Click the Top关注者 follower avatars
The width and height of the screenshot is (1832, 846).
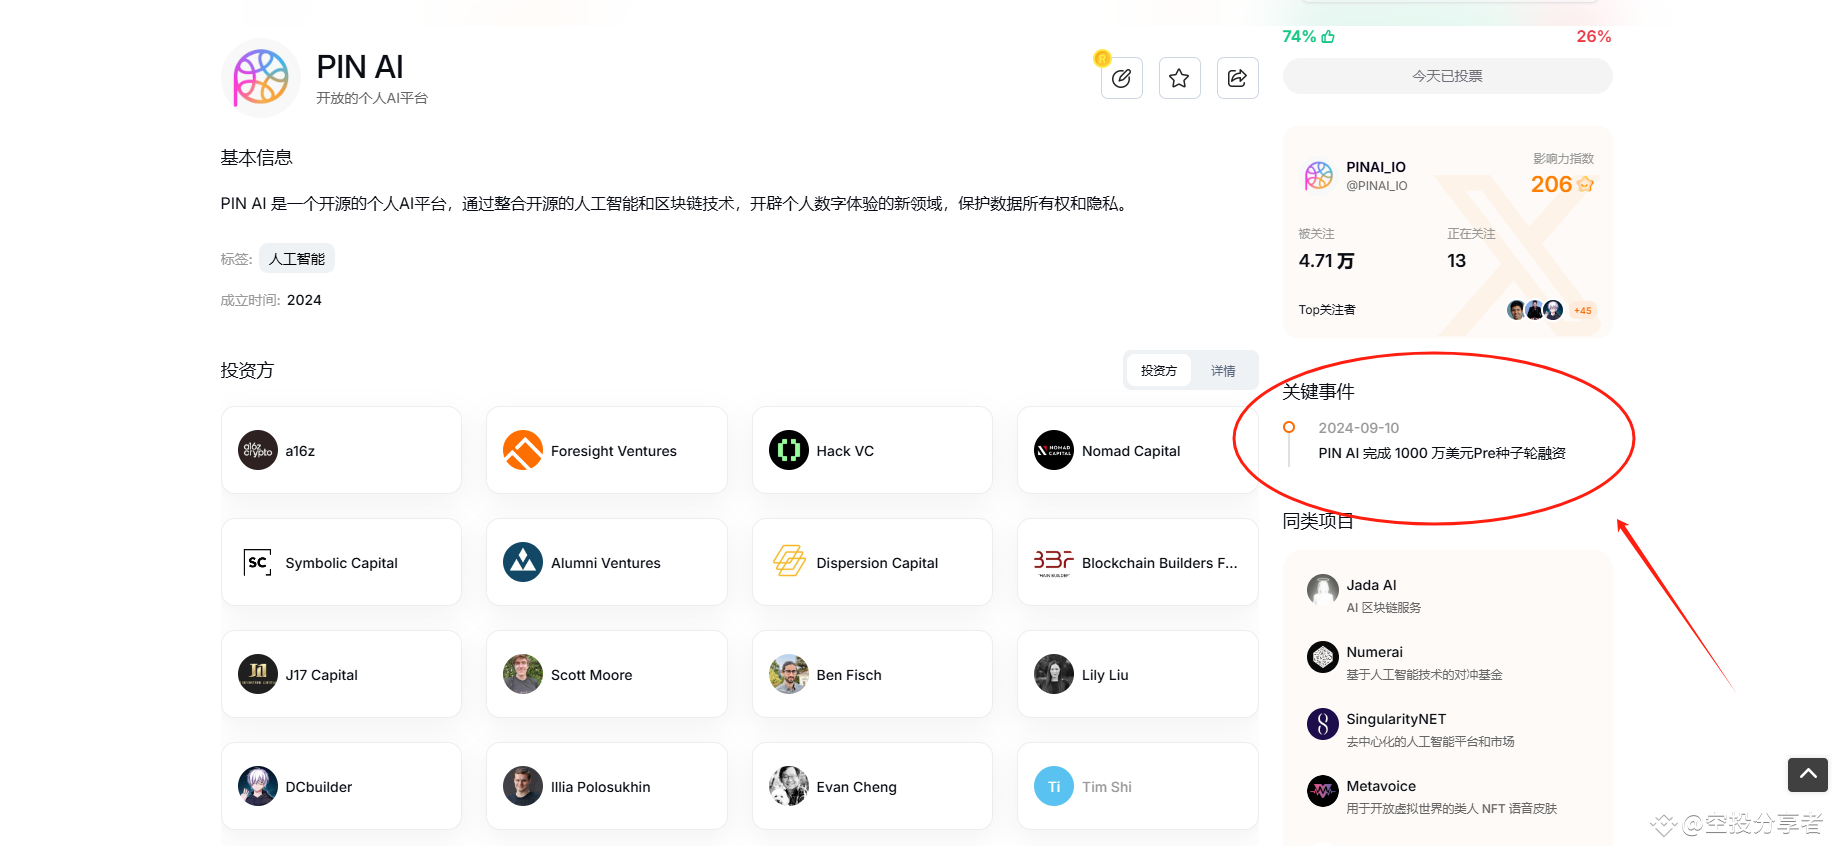(x=1535, y=310)
